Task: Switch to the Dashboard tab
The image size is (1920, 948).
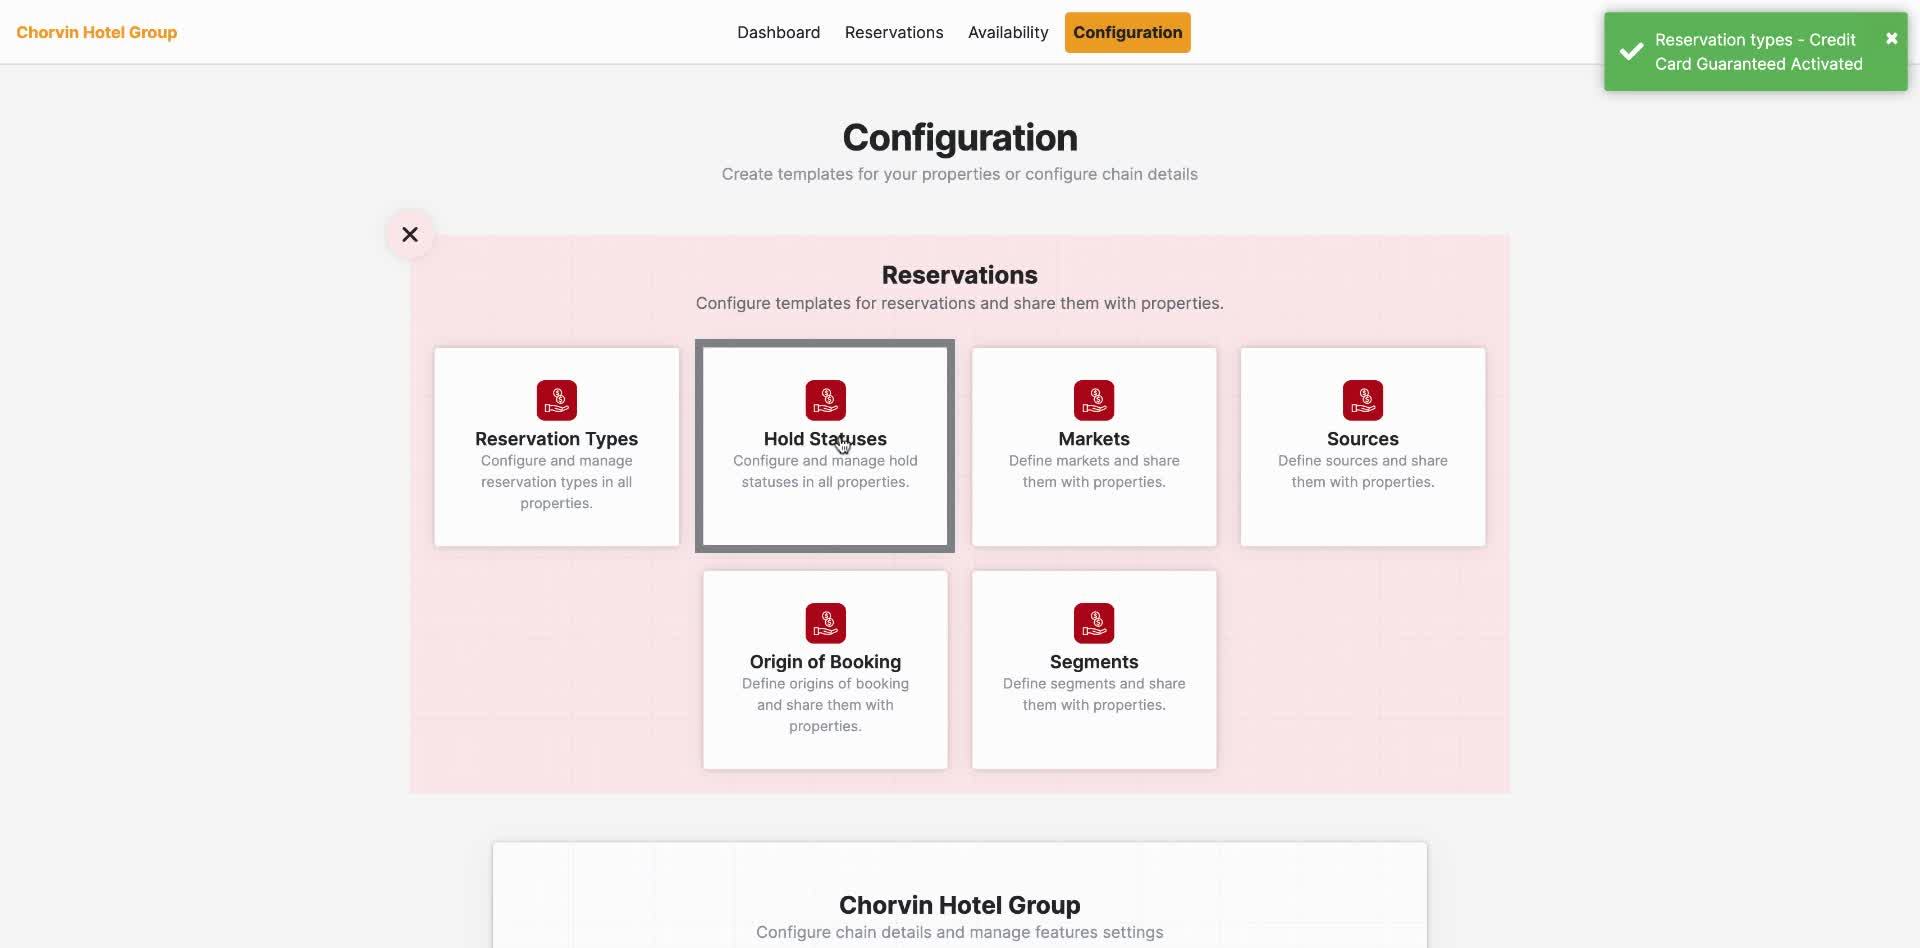Action: tap(778, 32)
